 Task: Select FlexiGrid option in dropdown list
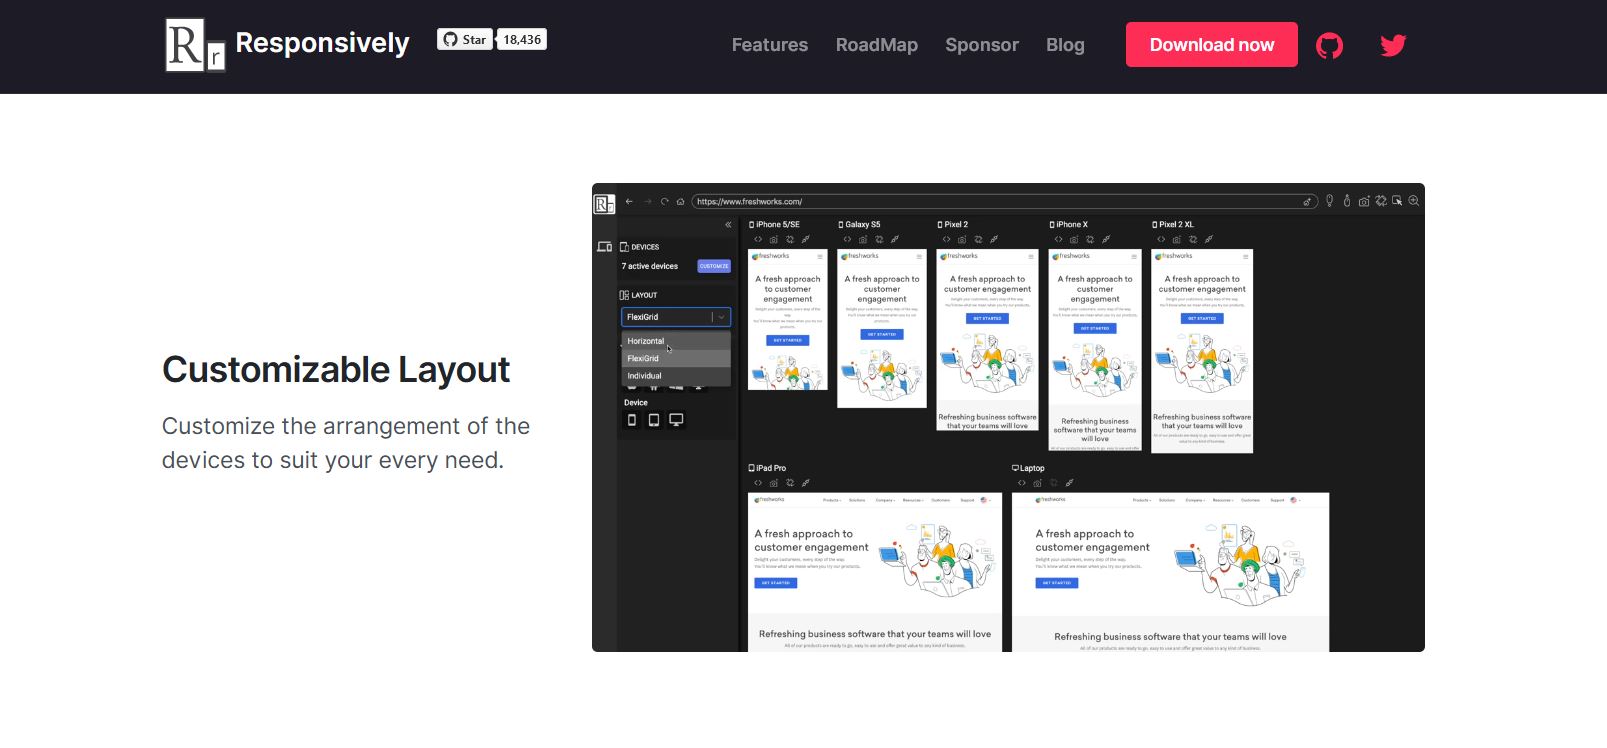click(676, 358)
